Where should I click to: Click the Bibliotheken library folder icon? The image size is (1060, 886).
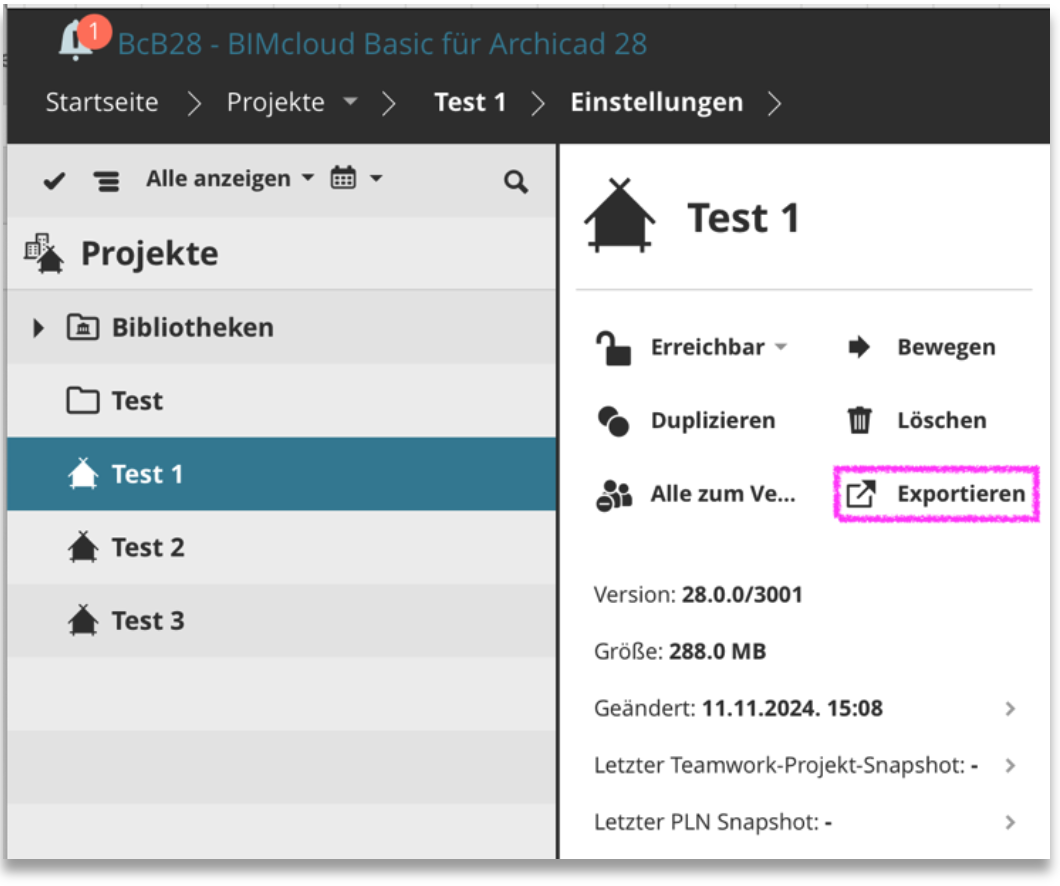coord(82,327)
